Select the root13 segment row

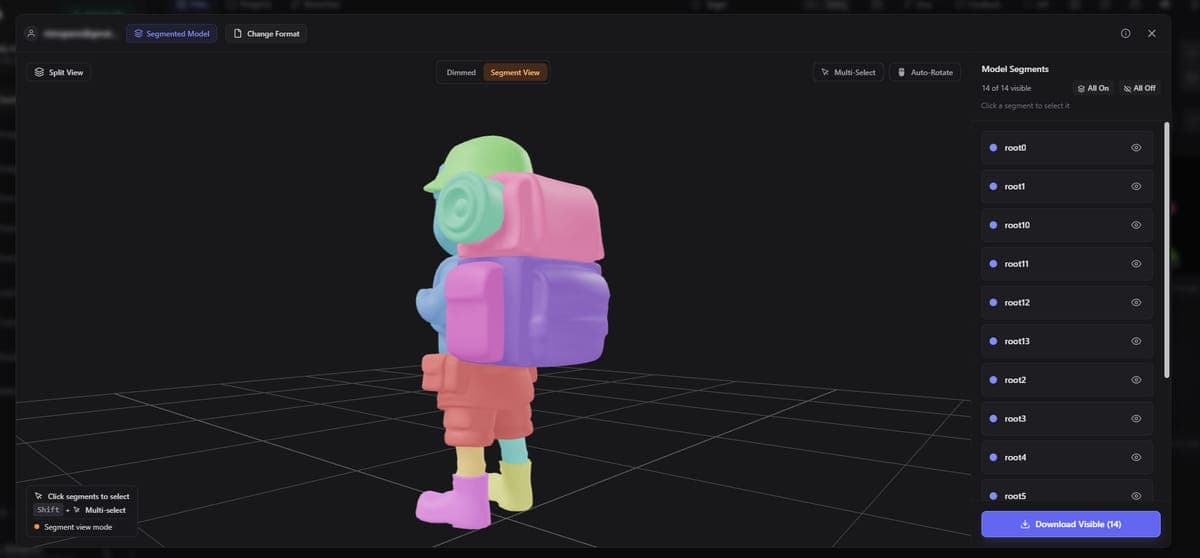click(1067, 341)
